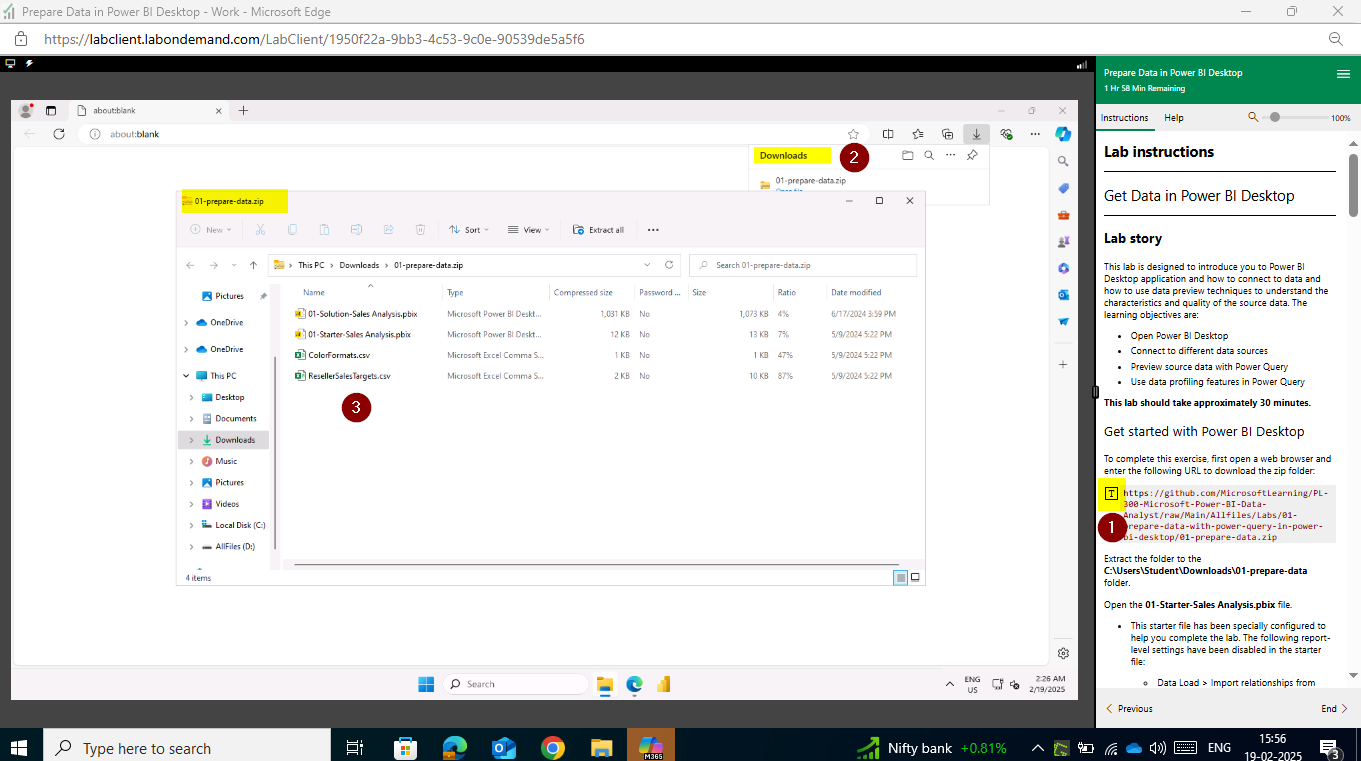Image resolution: width=1361 pixels, height=761 pixels.
Task: Click the search icon in Downloads flyout
Action: [929, 155]
